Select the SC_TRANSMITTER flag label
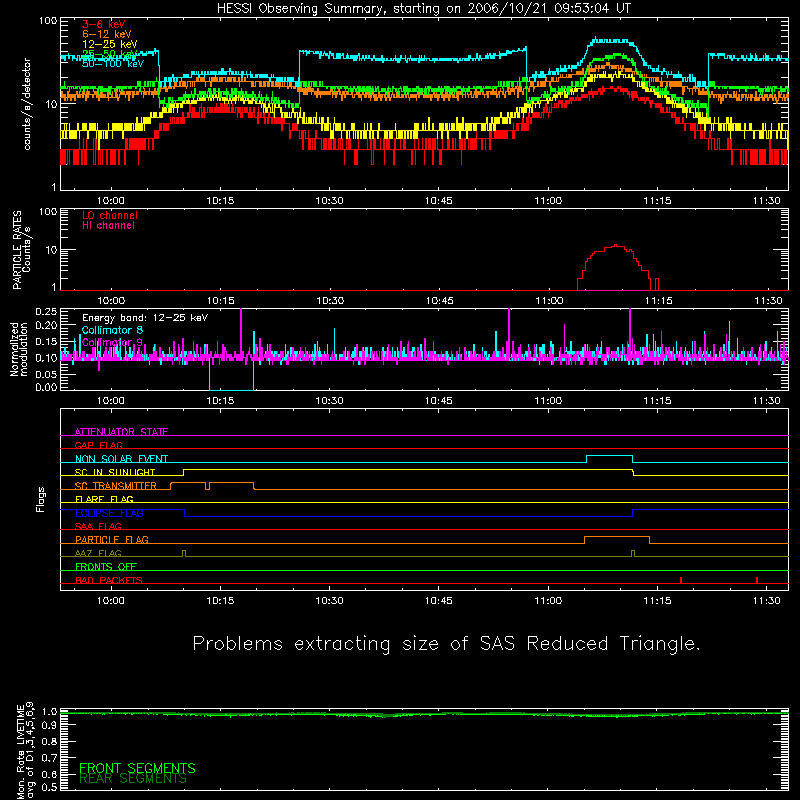 tap(116, 486)
